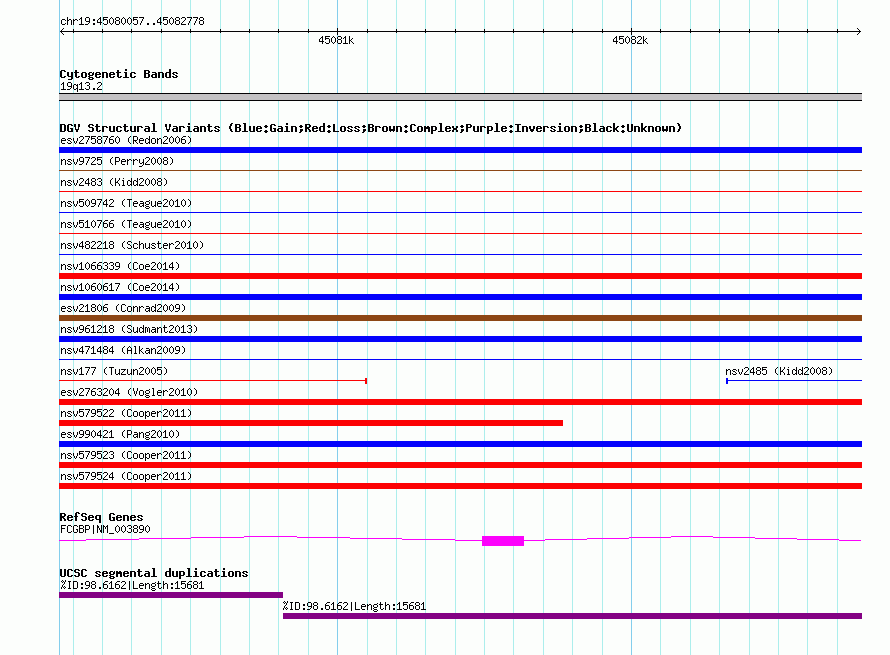The width and height of the screenshot is (890, 655).
Task: Open variant esv2763204 (Vogler2010) label
Action: pos(129,392)
